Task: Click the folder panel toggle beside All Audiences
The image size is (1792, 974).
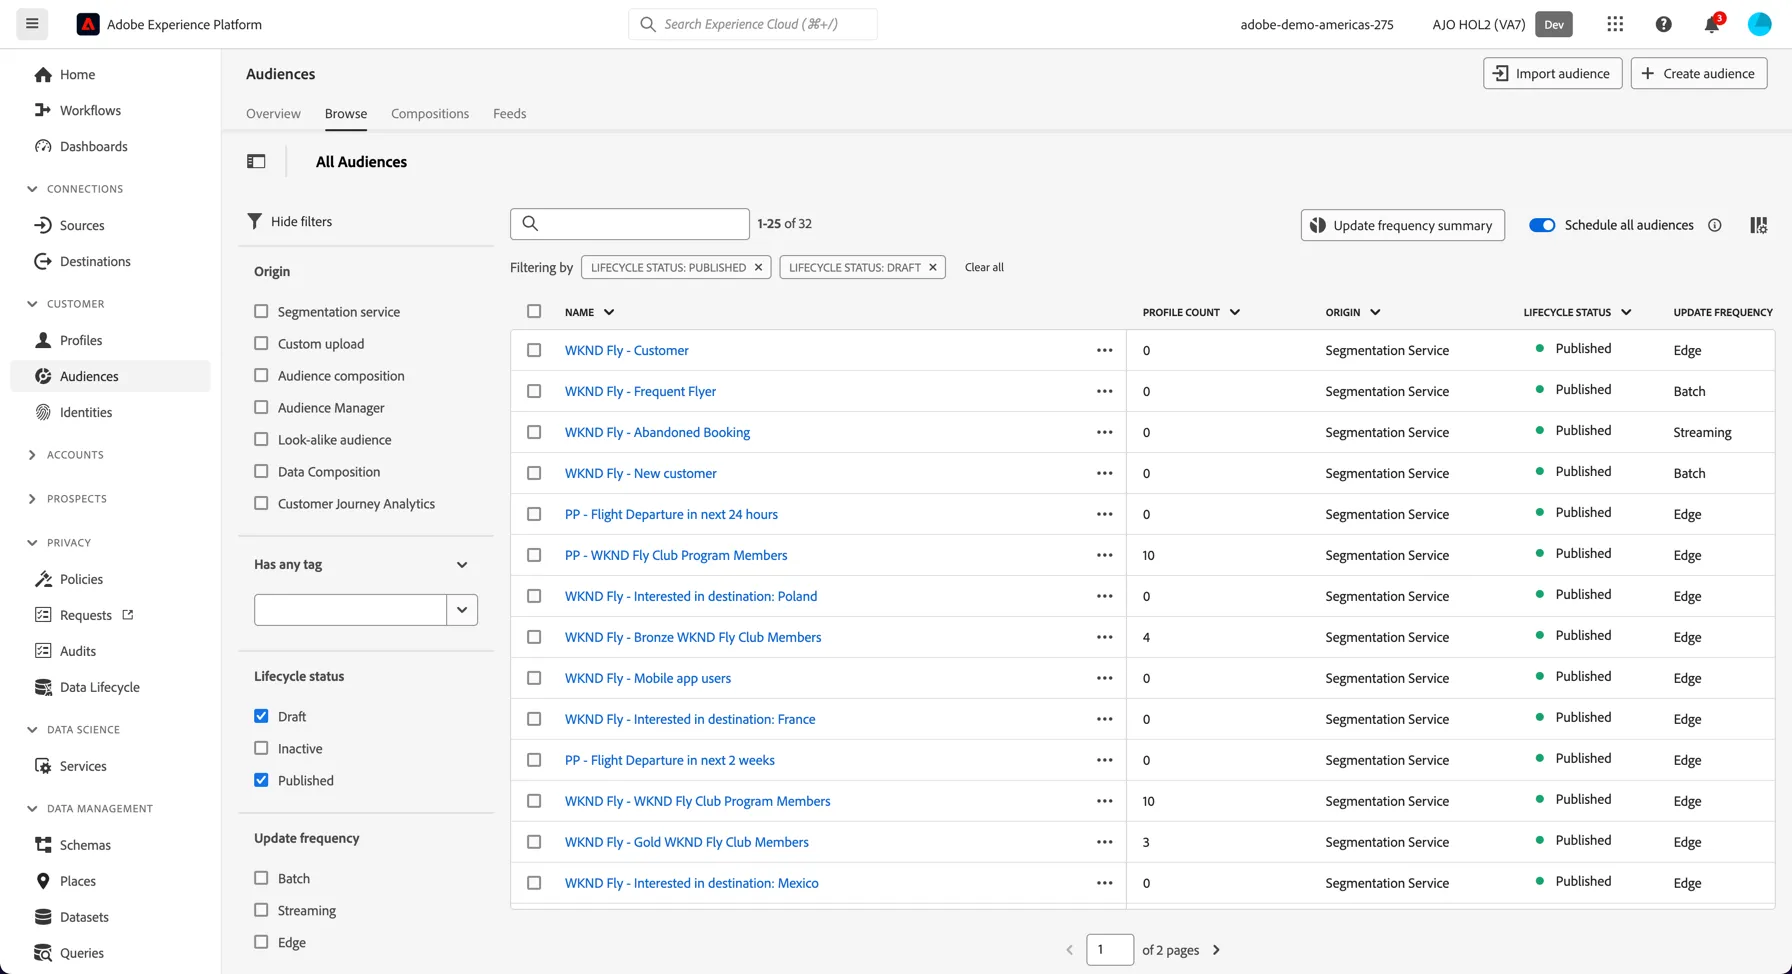Action: (256, 161)
